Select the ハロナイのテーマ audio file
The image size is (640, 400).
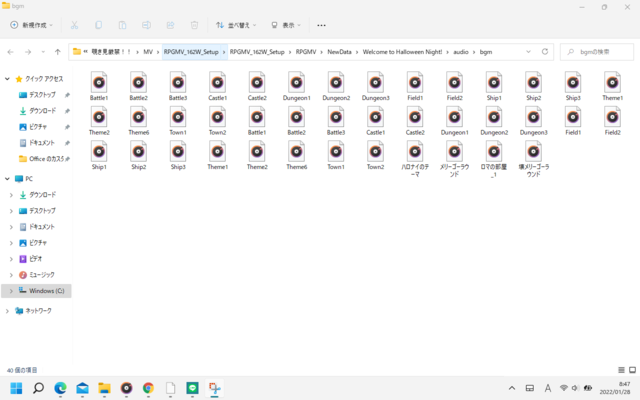[x=415, y=159]
